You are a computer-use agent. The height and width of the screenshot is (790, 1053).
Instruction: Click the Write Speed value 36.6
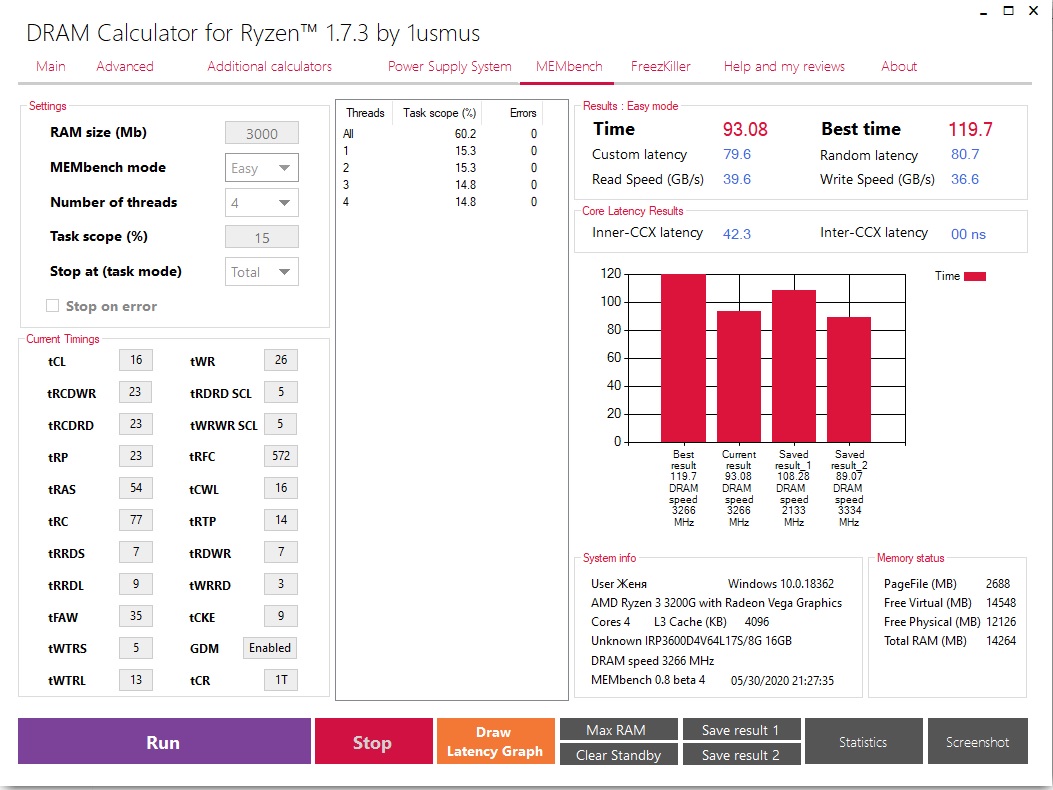pyautogui.click(x=965, y=179)
